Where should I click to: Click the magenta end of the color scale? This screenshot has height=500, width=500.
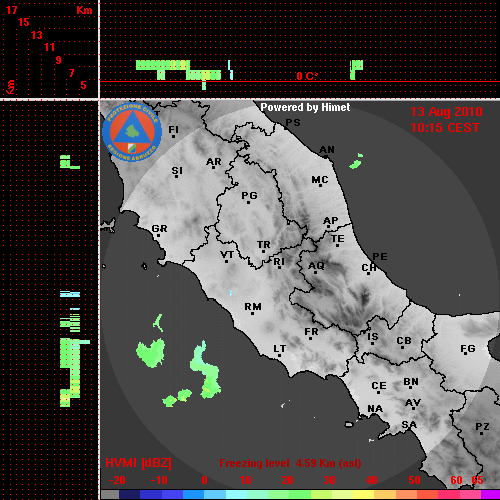[490, 494]
